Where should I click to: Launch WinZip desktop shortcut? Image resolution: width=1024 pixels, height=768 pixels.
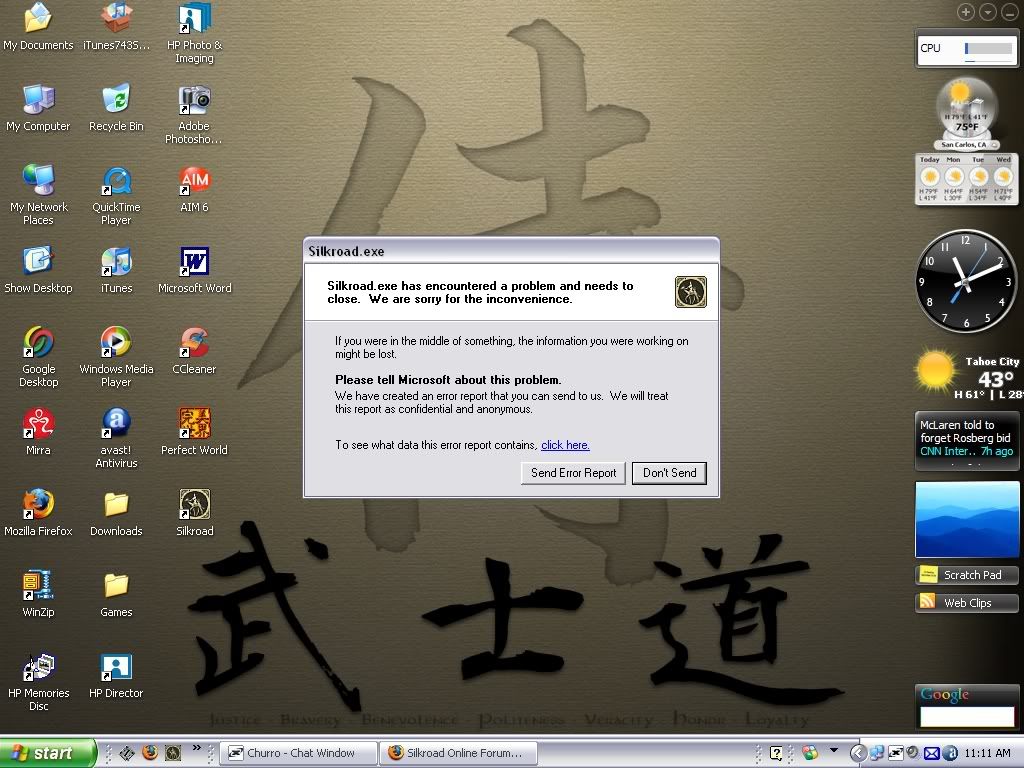(38, 594)
